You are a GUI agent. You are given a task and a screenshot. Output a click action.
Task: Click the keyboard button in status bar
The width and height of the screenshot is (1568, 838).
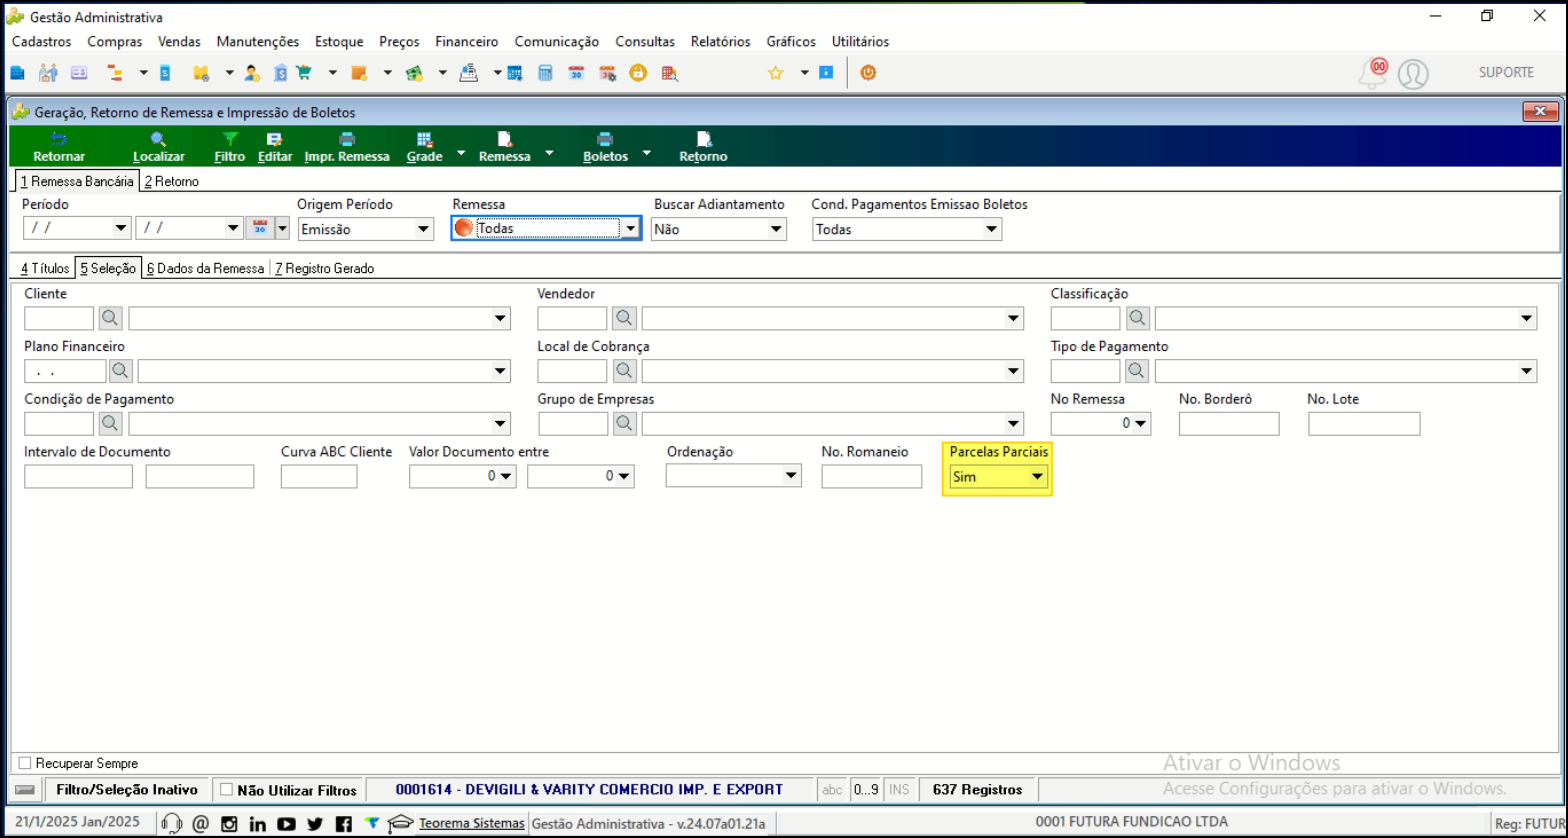(26, 790)
